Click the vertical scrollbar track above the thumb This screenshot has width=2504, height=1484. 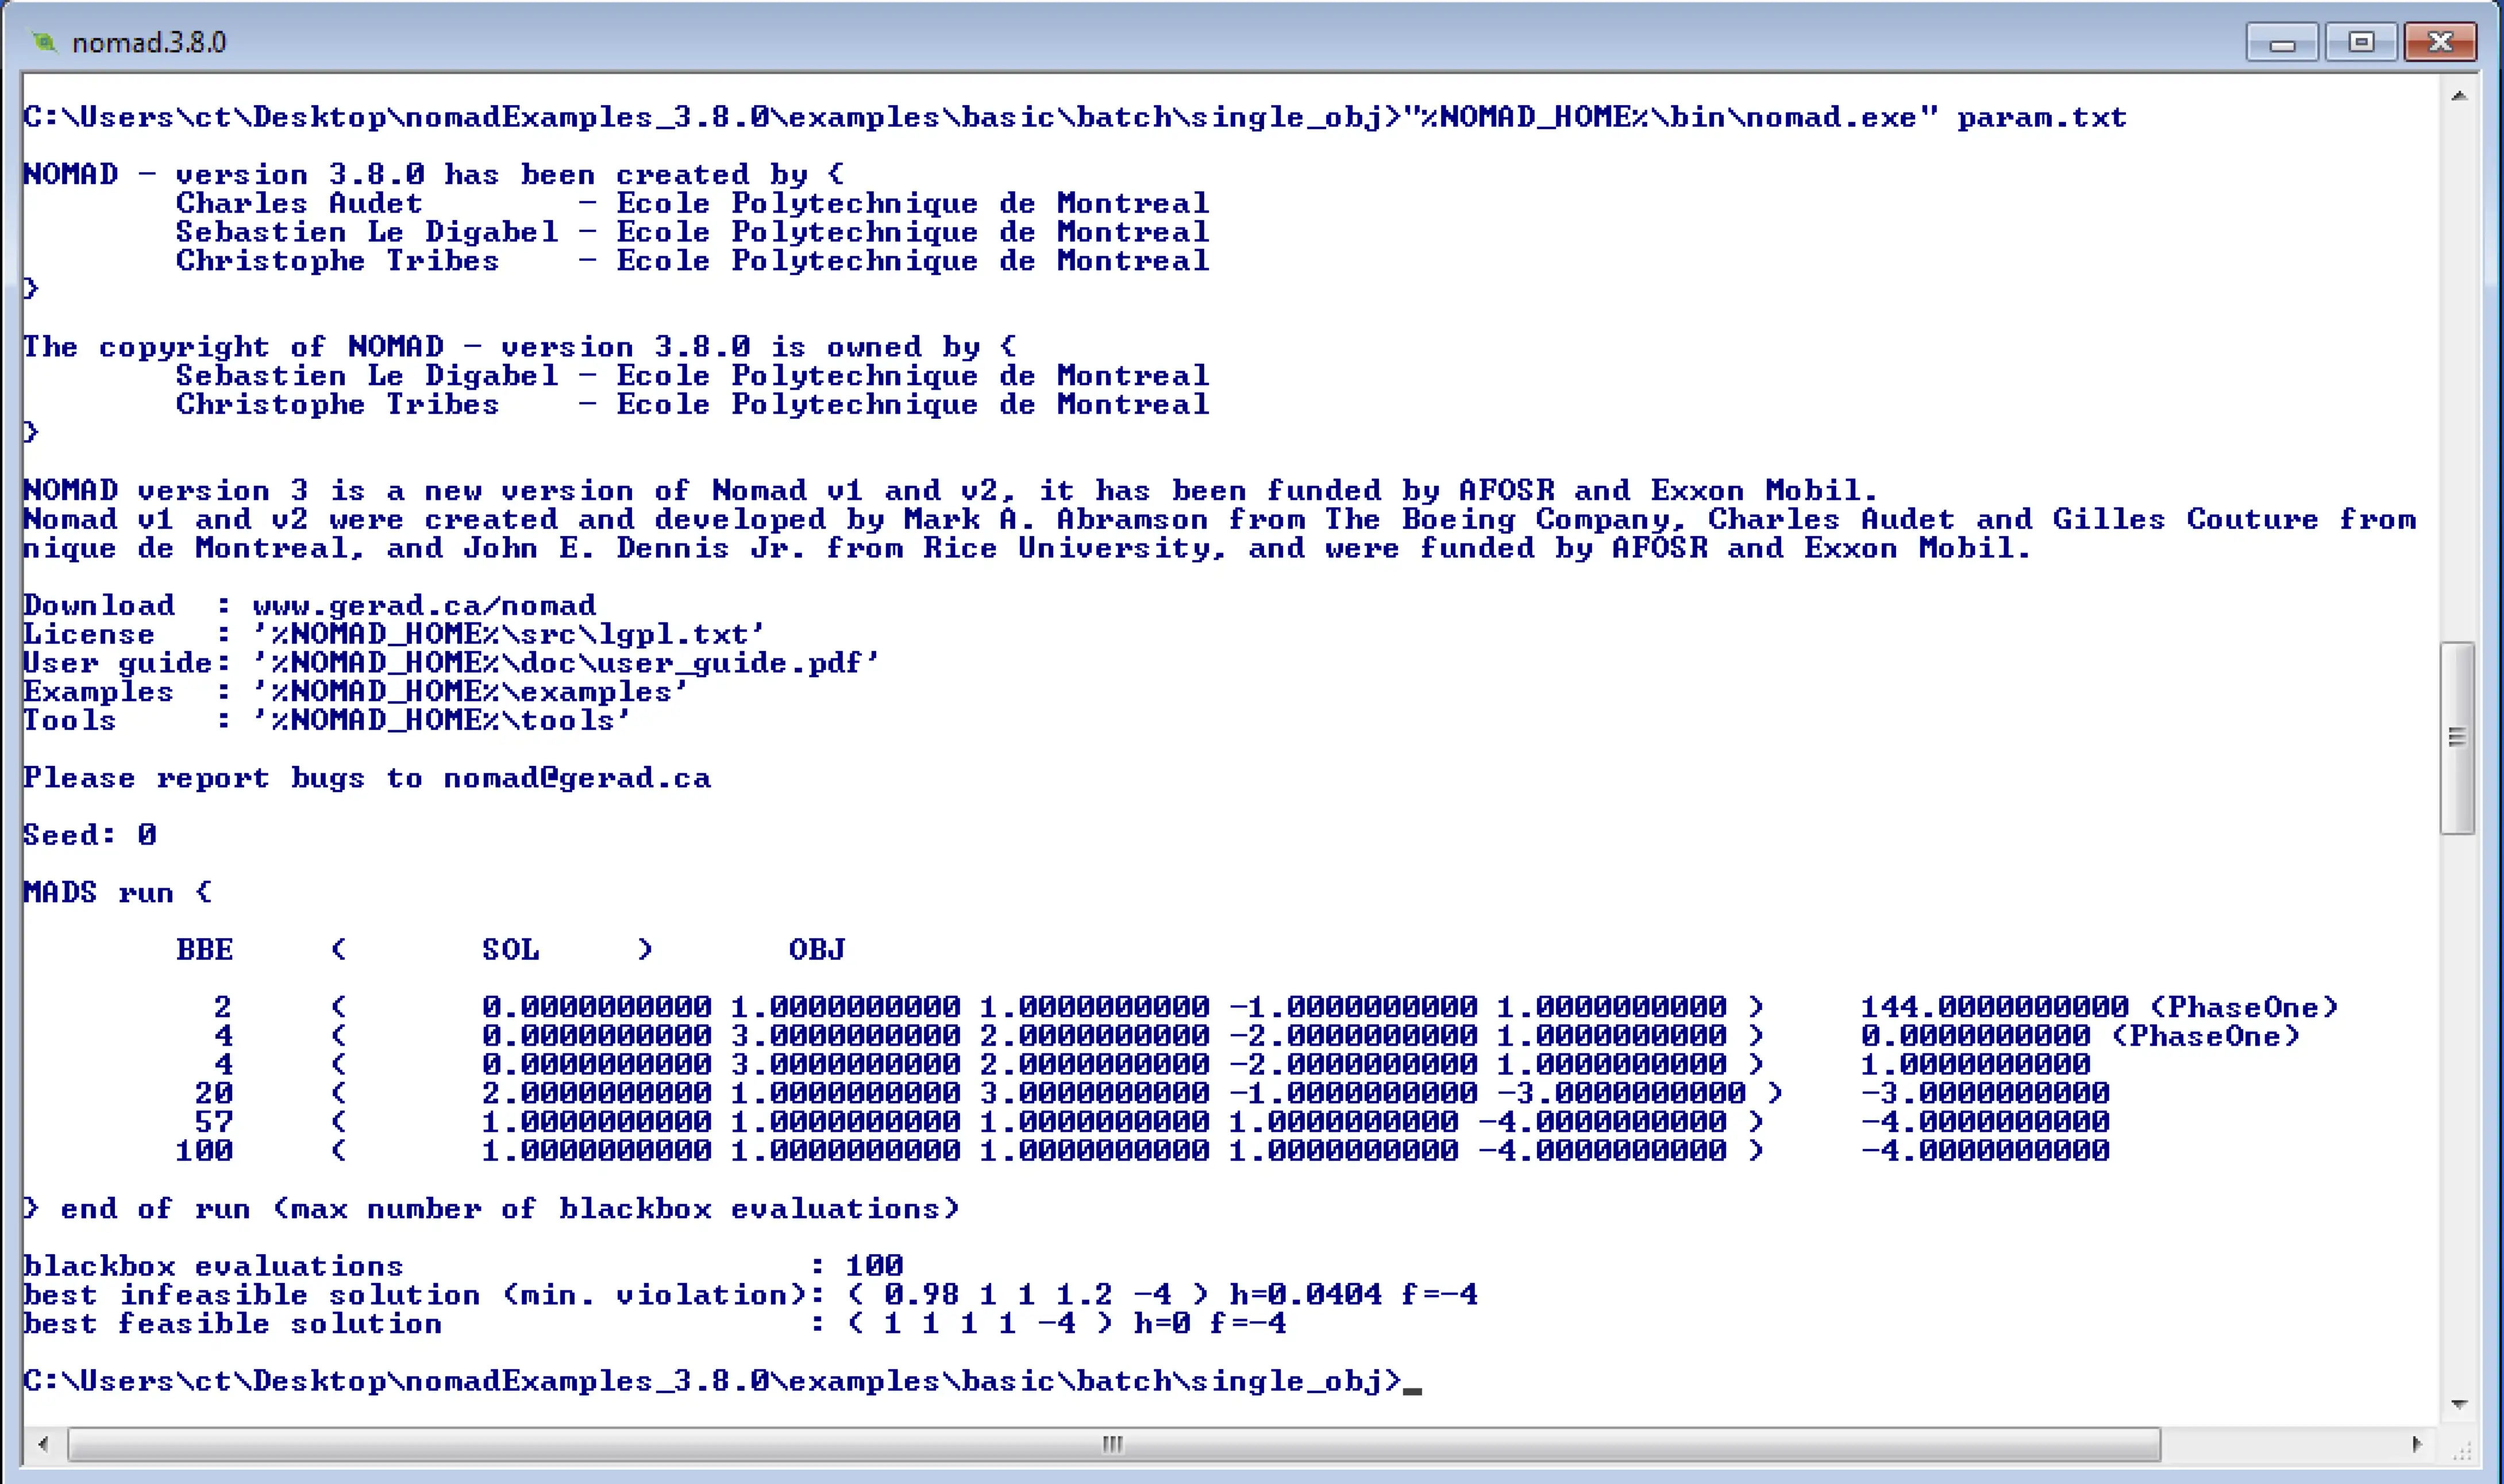[x=2459, y=380]
